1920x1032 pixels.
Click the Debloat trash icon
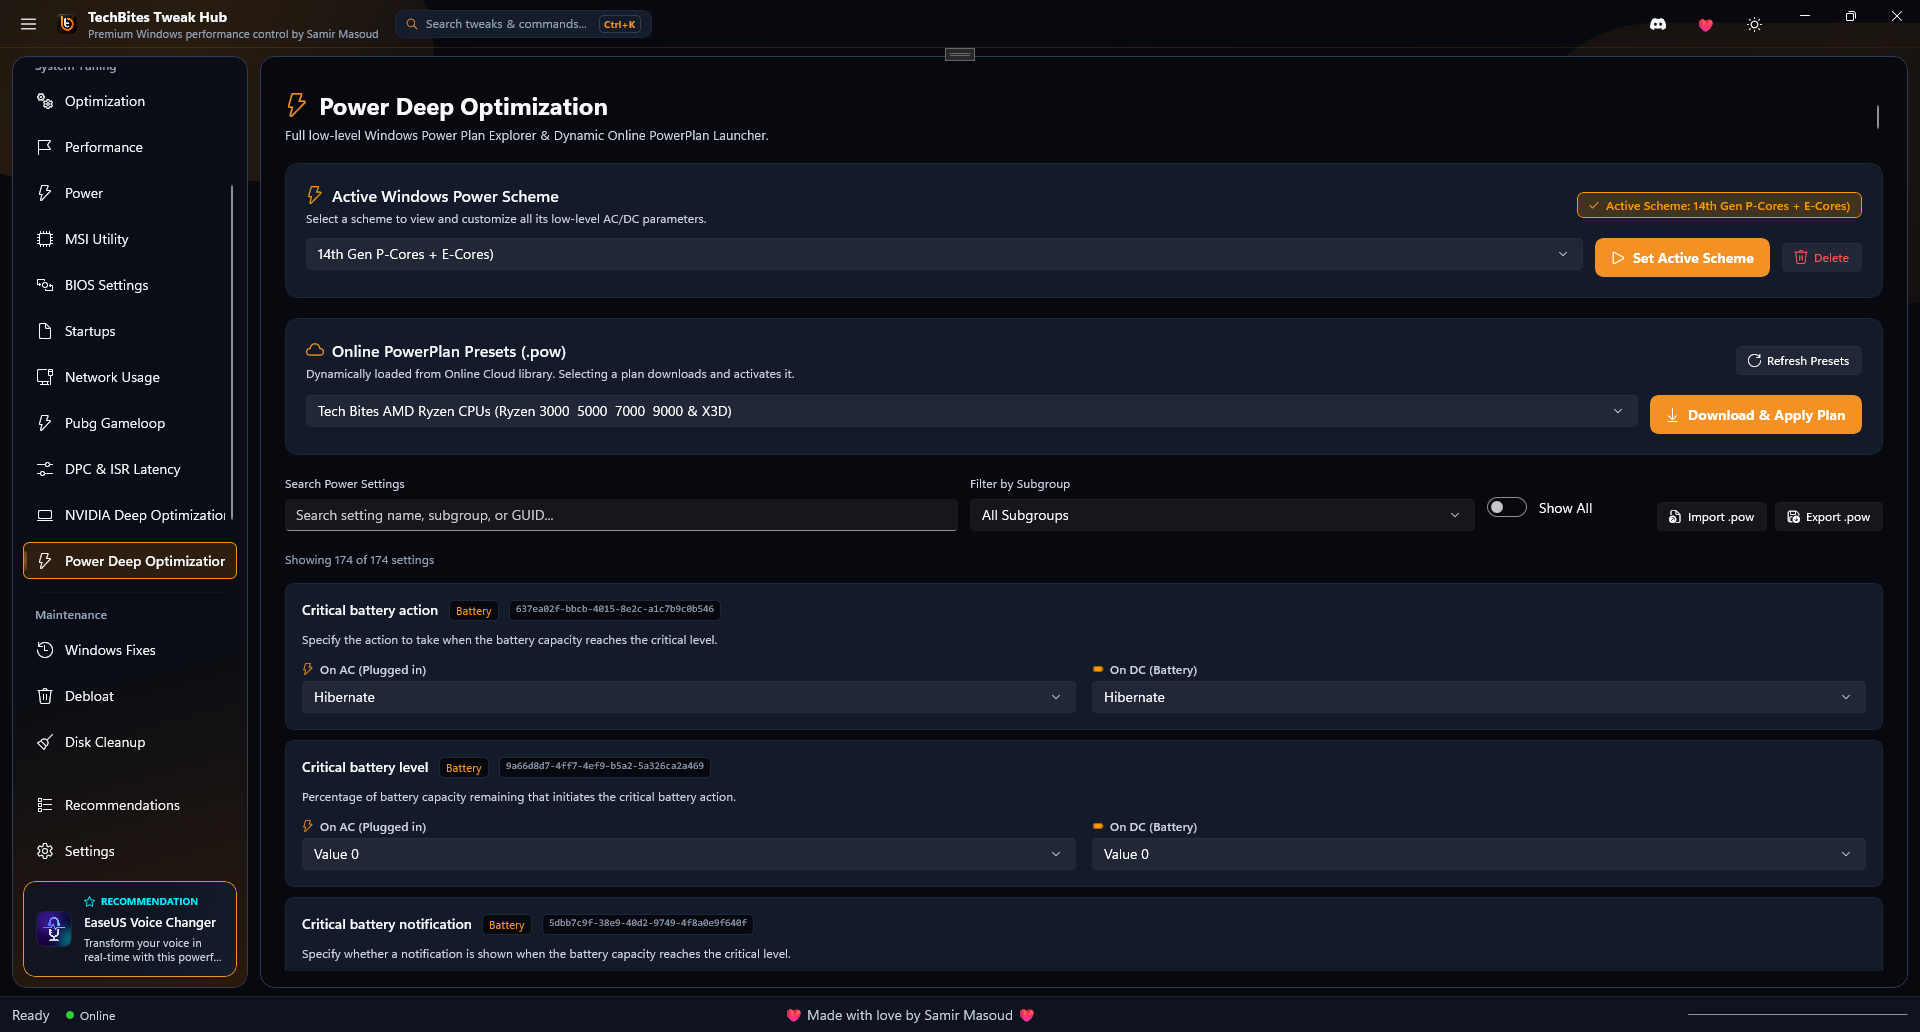click(45, 696)
